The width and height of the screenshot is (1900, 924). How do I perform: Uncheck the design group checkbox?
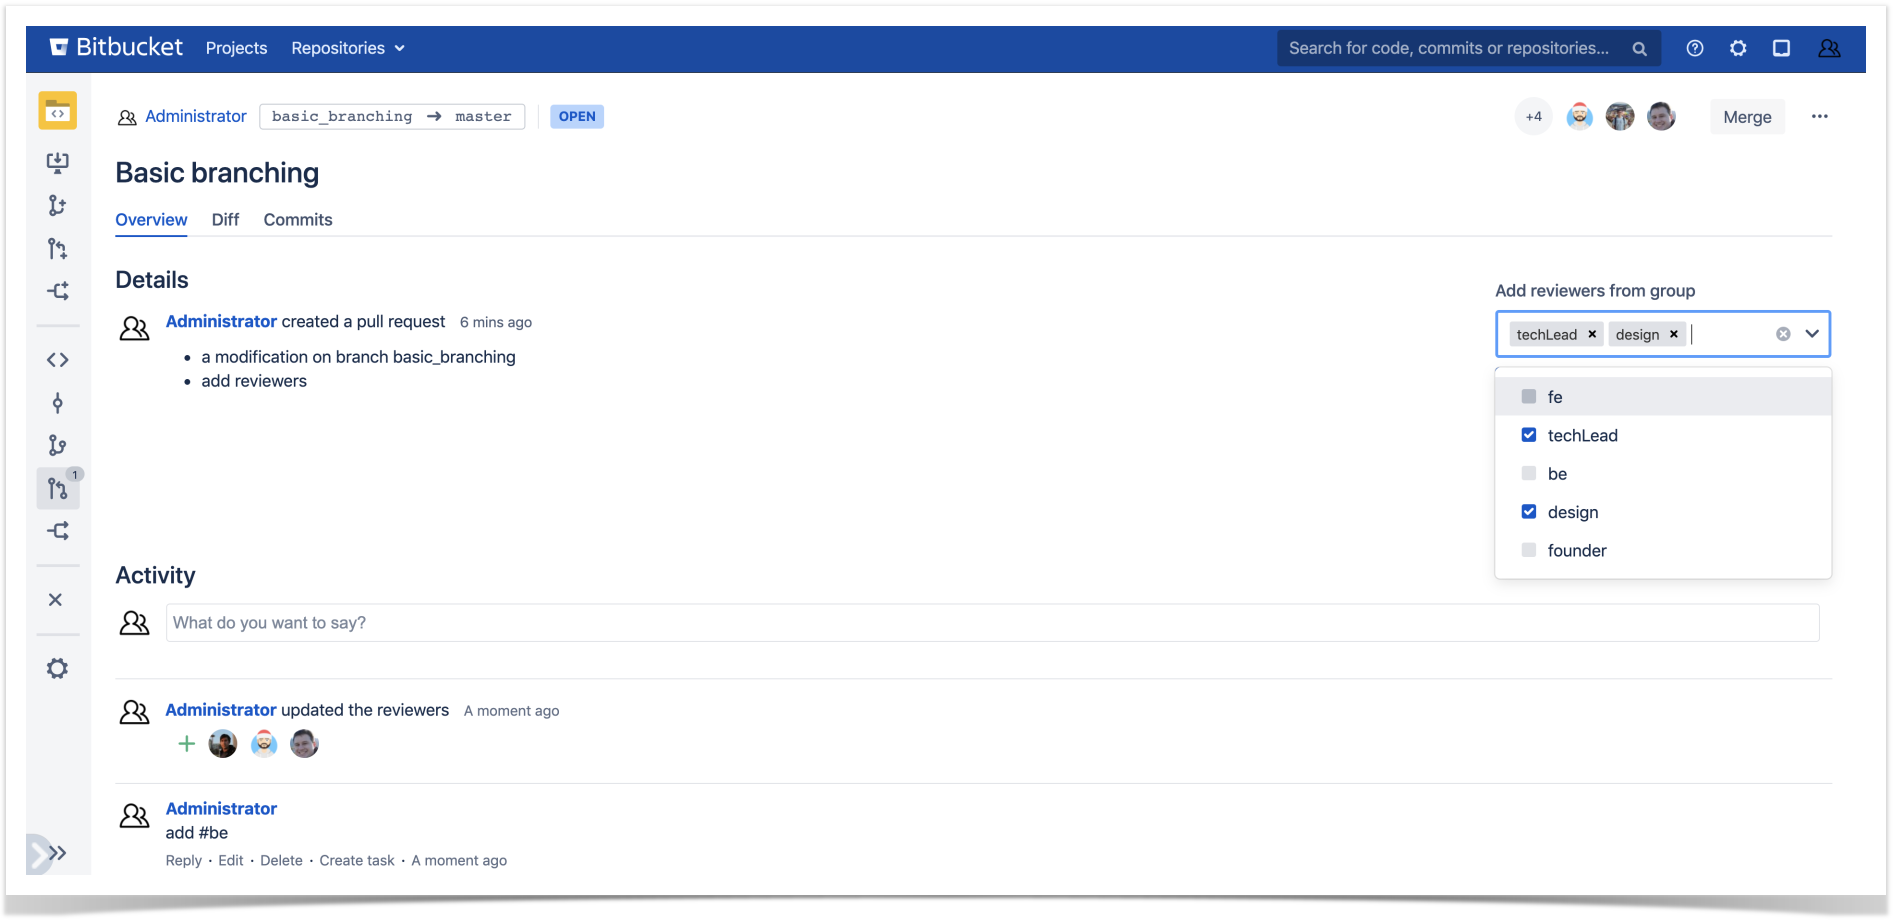(1528, 512)
